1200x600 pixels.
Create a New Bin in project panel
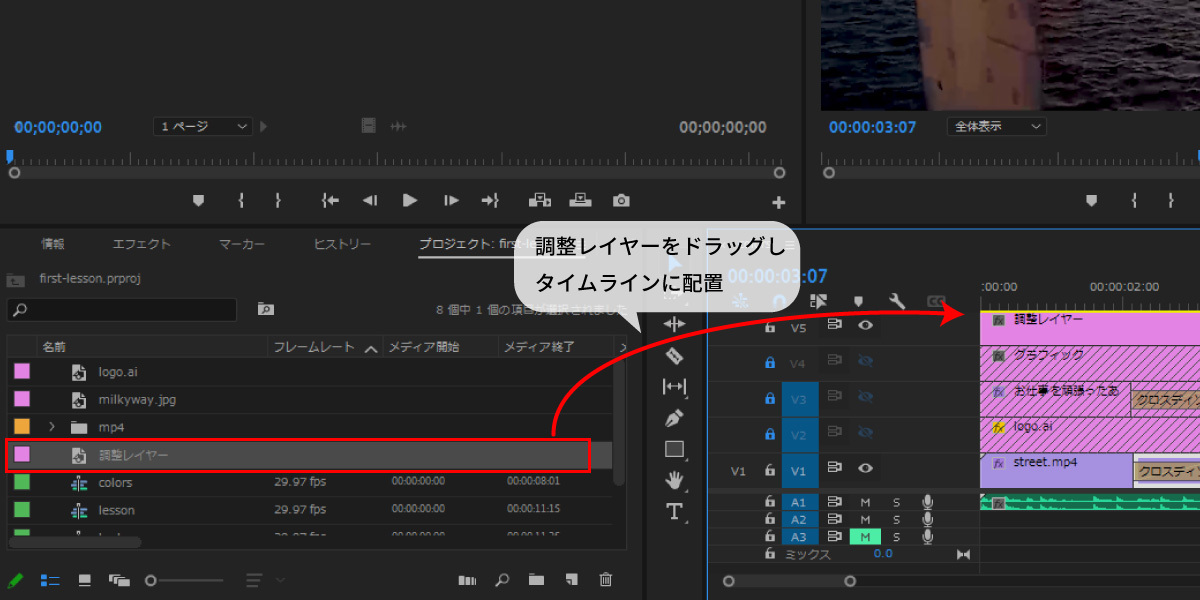[536, 580]
